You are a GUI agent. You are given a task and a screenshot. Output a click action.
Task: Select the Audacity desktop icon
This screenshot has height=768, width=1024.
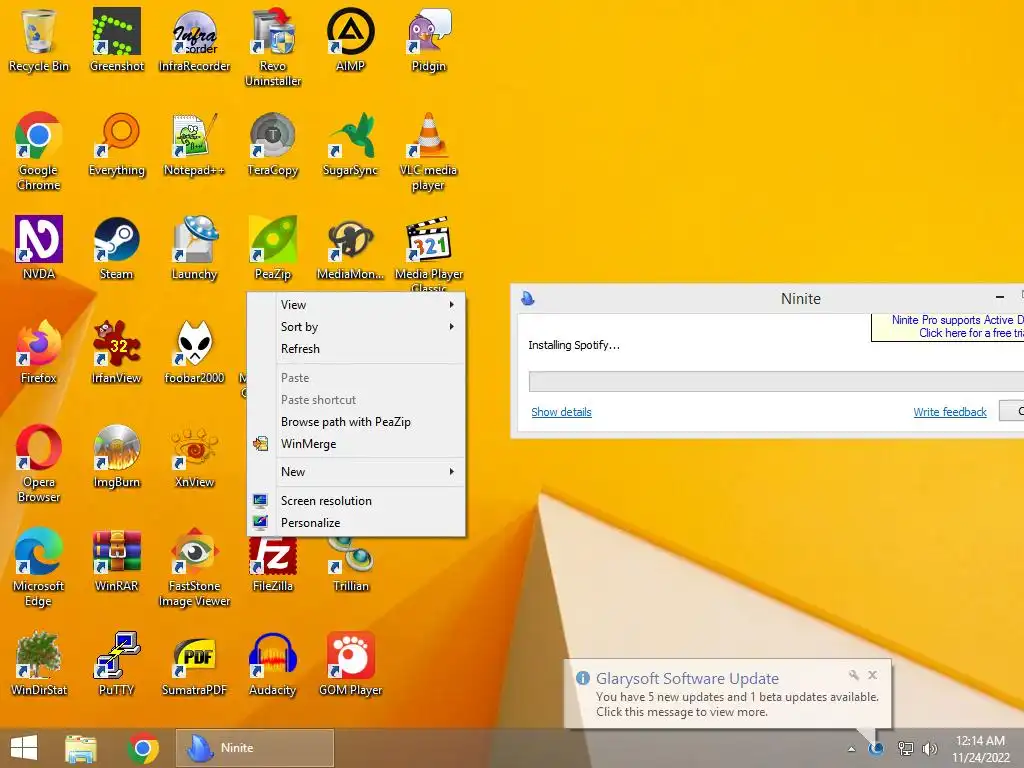(273, 663)
